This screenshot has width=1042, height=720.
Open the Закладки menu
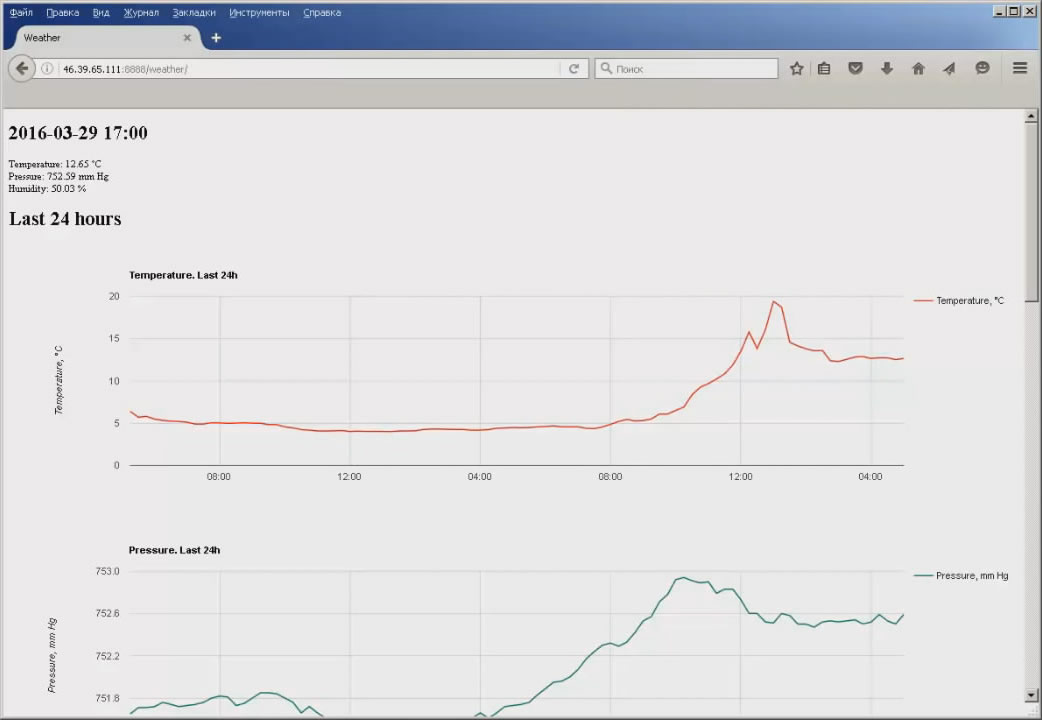(x=193, y=13)
